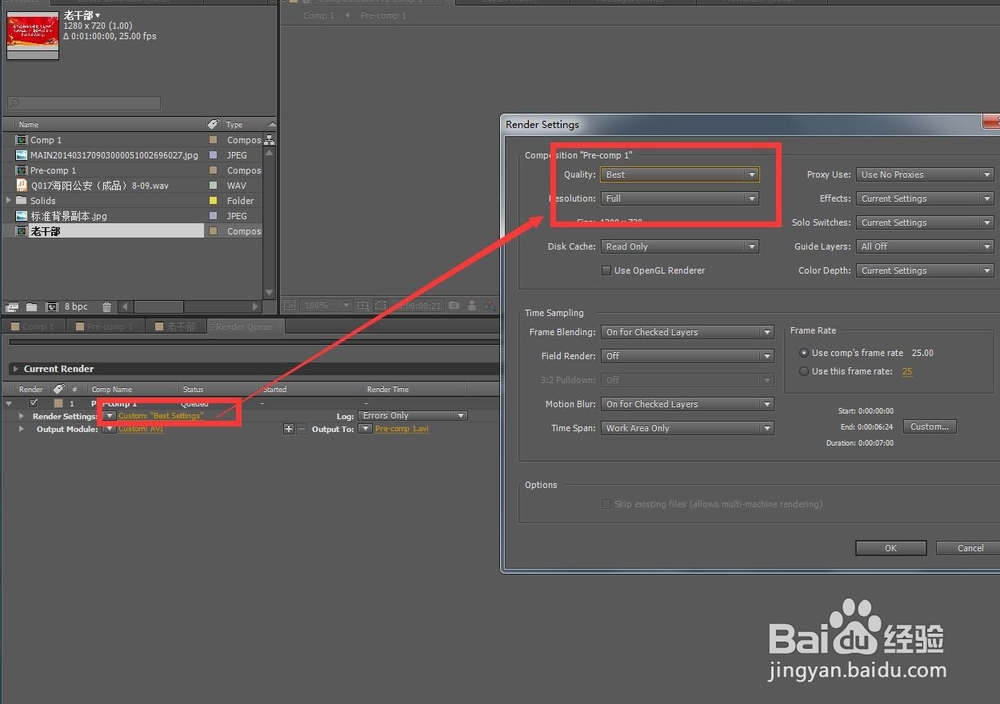Remove output module with minus icon

(x=302, y=429)
